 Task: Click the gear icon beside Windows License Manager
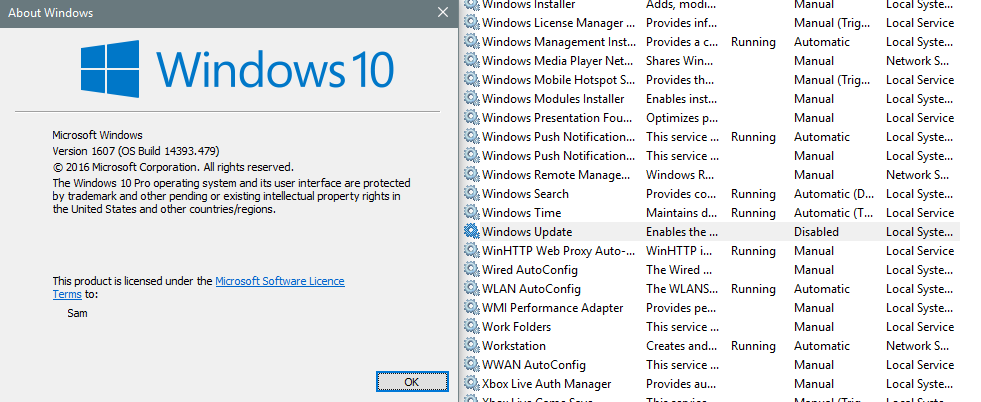point(471,23)
